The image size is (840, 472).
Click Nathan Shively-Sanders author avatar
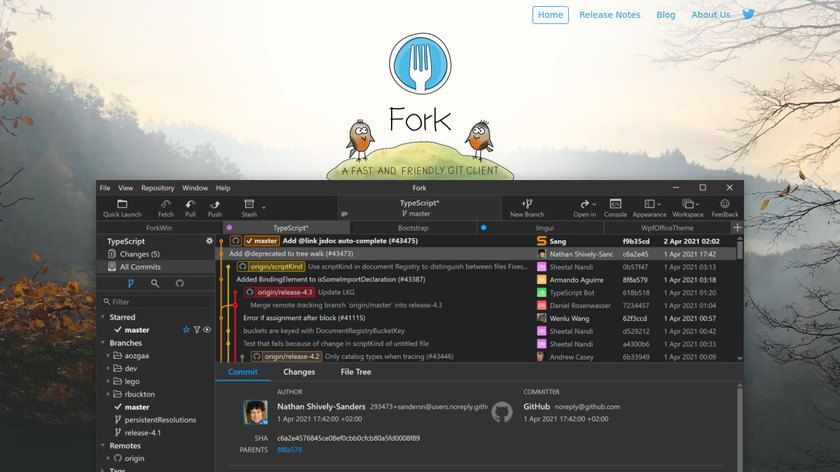point(256,412)
